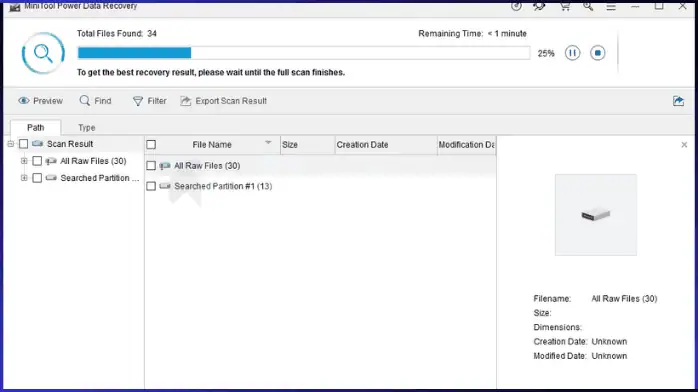698x392 pixels.
Task: Click the Remaining Time text
Action: point(472,33)
